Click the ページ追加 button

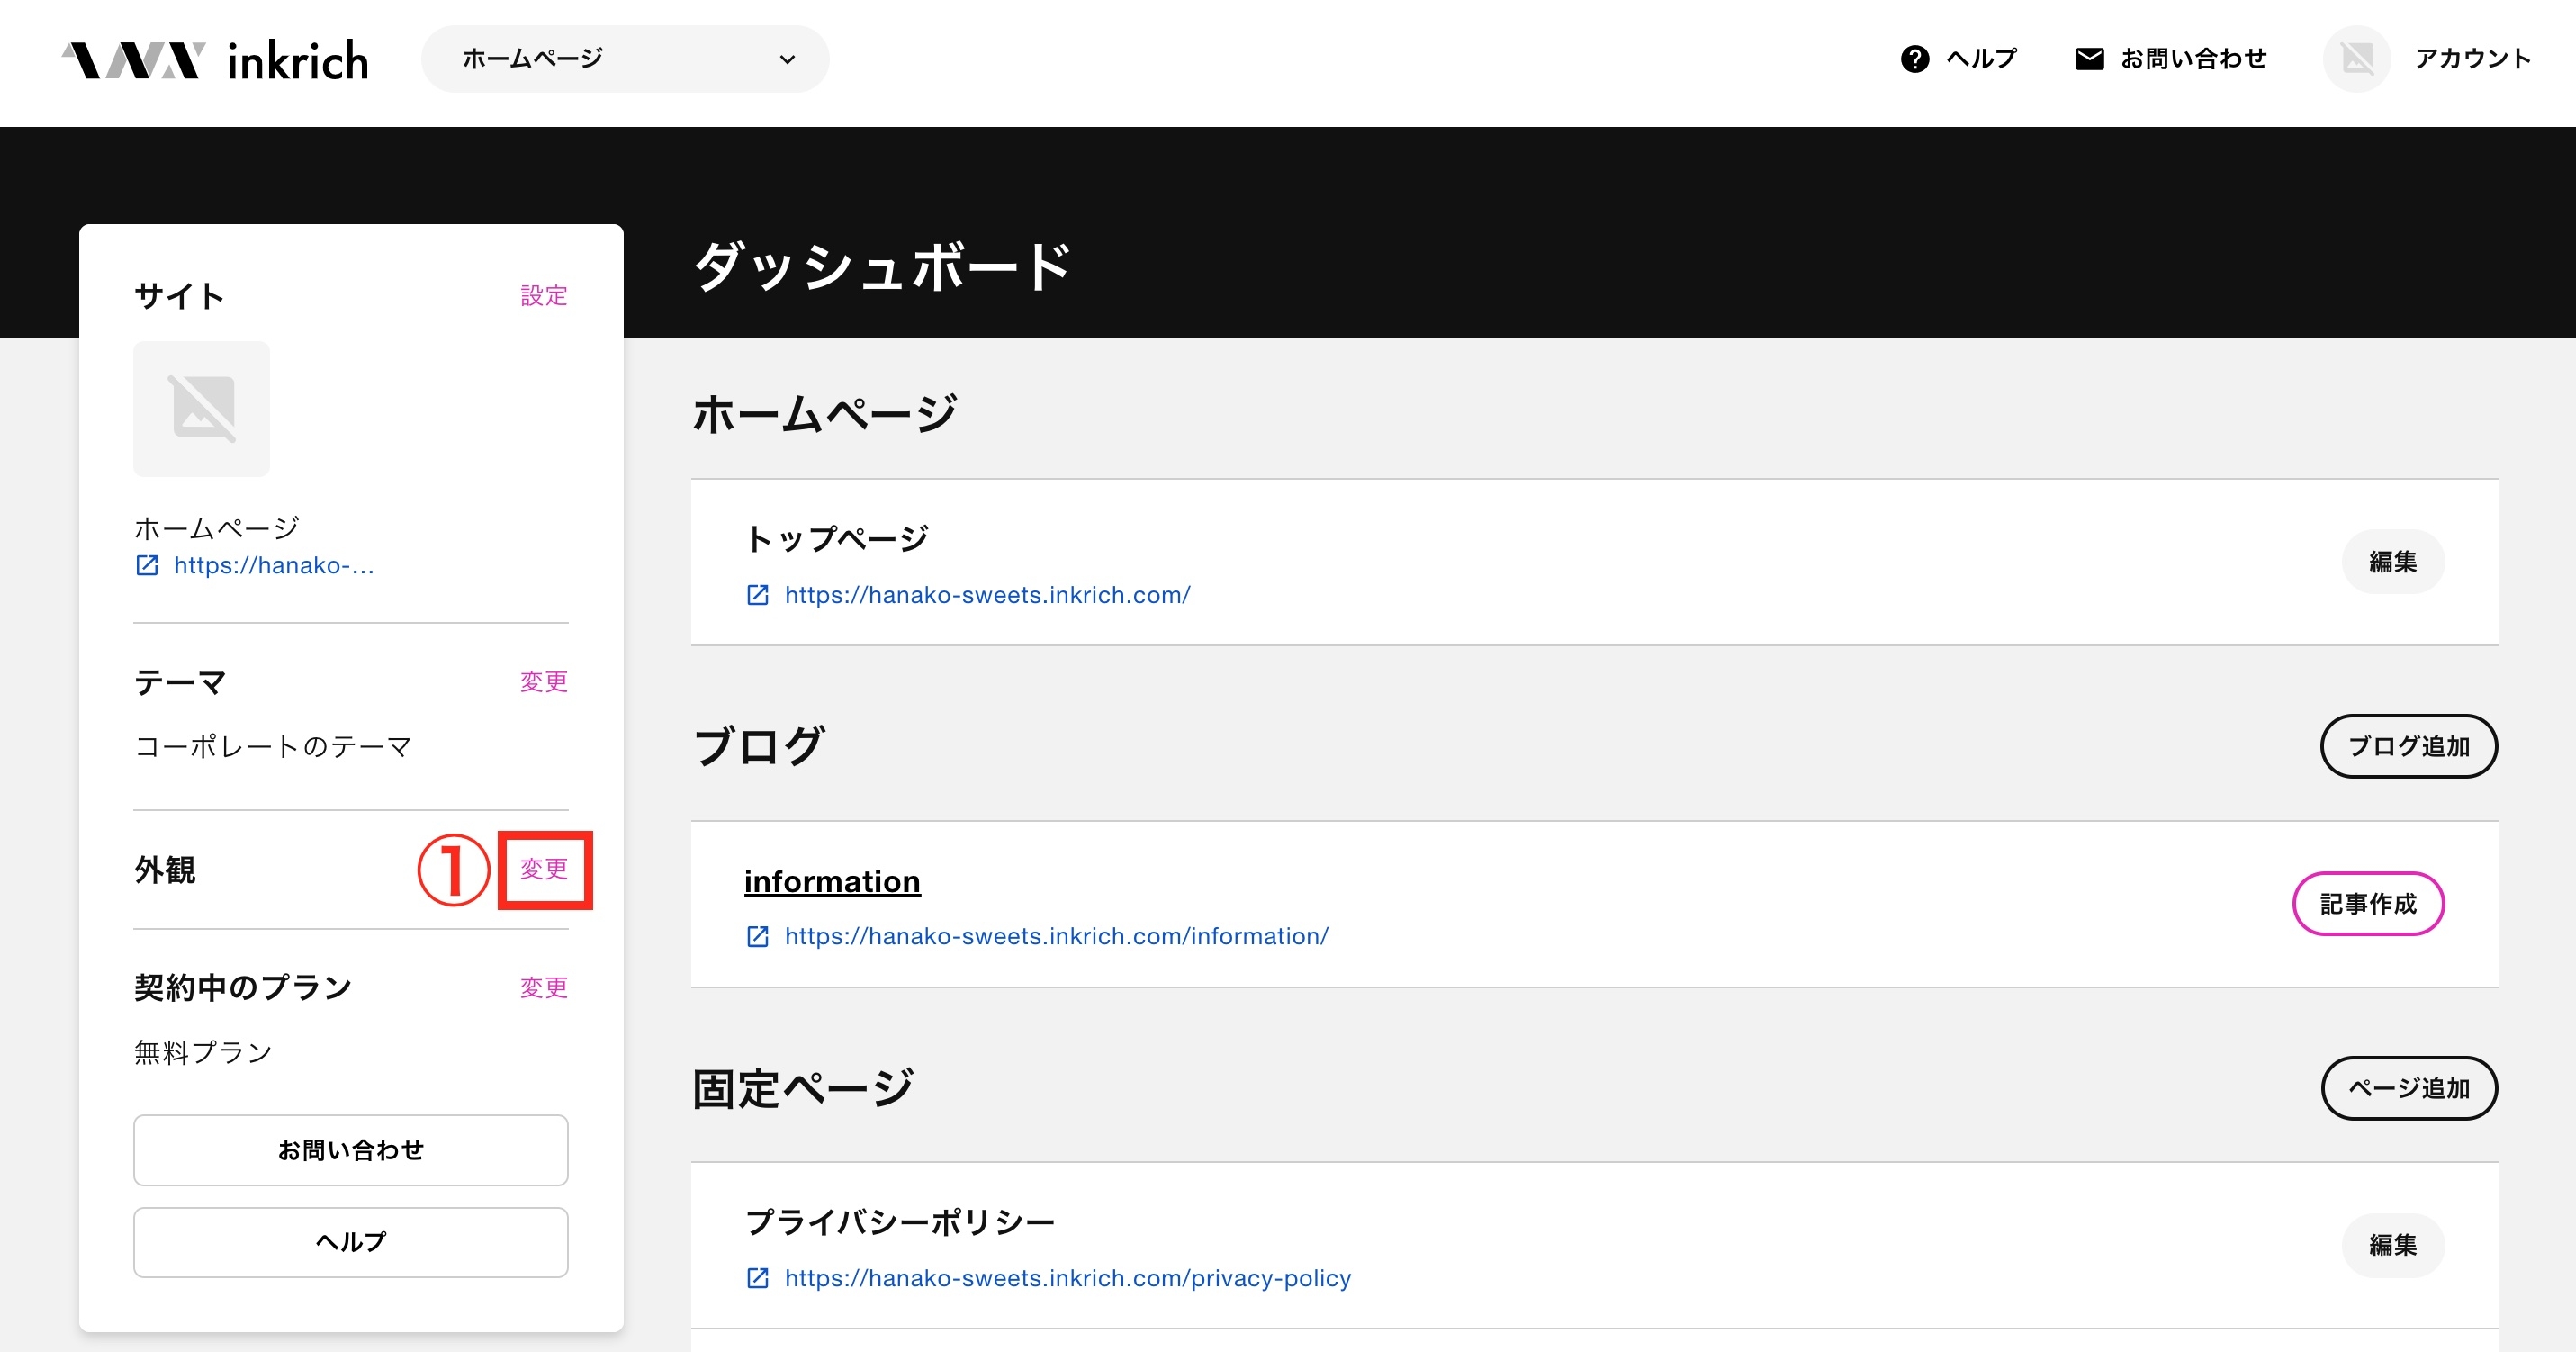2409,1088
